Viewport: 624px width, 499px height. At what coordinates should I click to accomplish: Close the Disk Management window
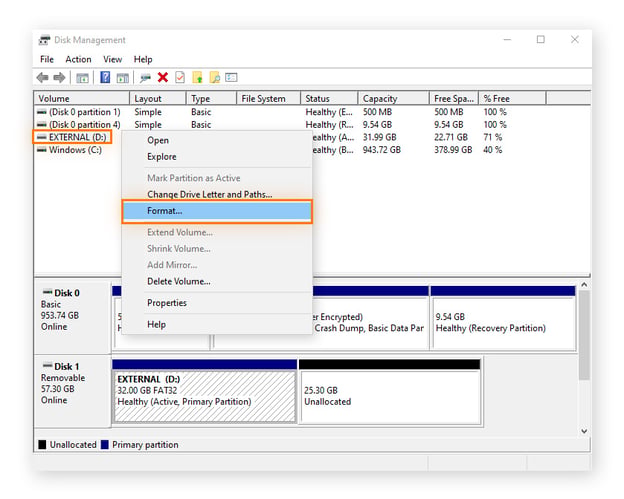pyautogui.click(x=575, y=39)
